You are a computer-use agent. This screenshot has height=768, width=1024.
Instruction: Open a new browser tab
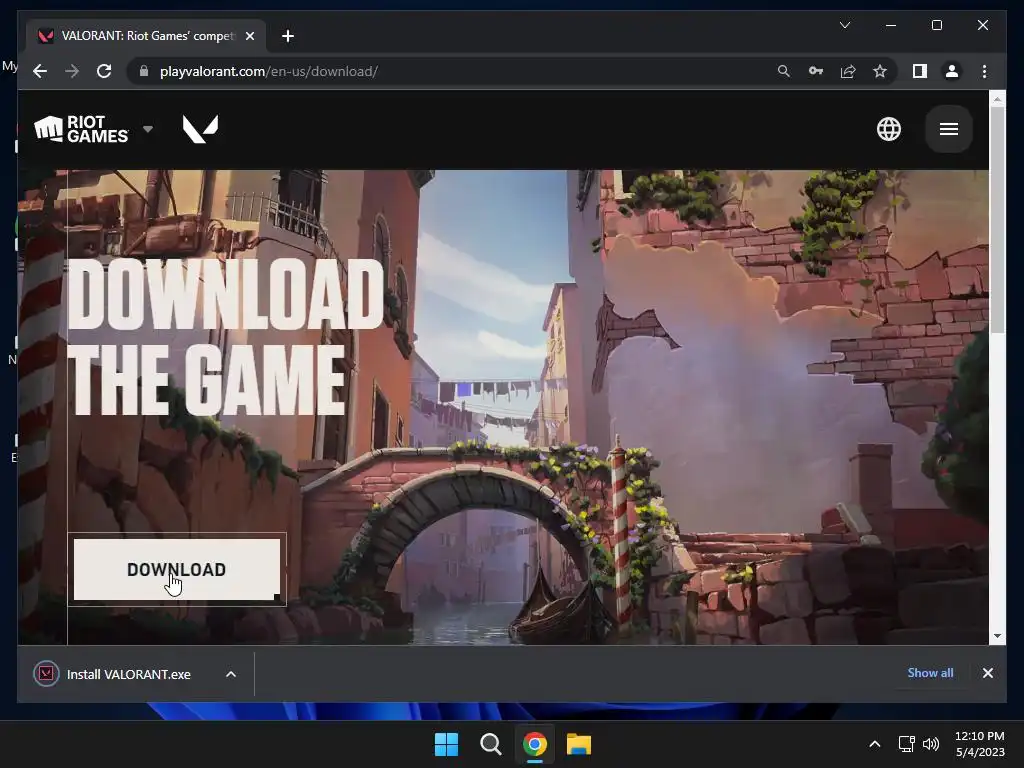coord(287,36)
